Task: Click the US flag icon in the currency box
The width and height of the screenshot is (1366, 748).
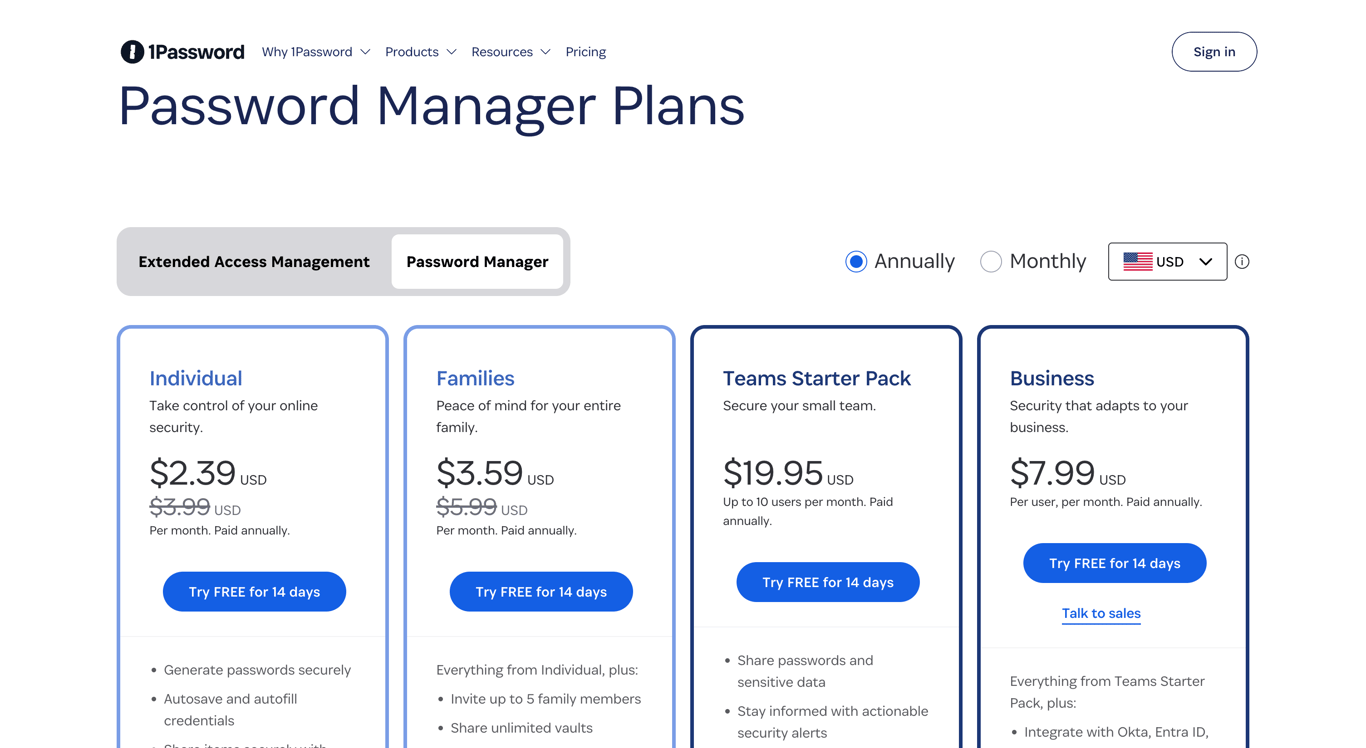Action: pos(1137,261)
